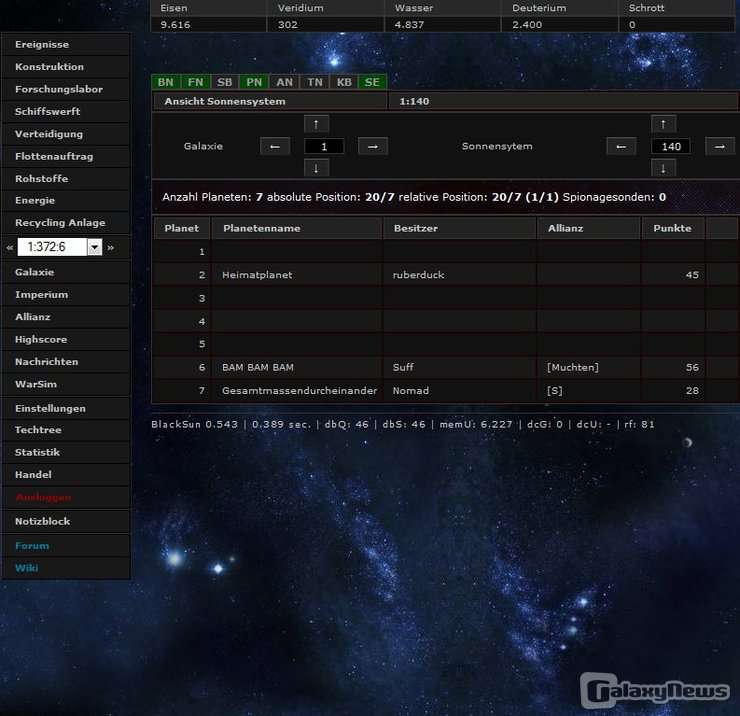Screen dimensions: 740x716
Task: Open Allianz in the sidebar menu
Action: click(66, 317)
